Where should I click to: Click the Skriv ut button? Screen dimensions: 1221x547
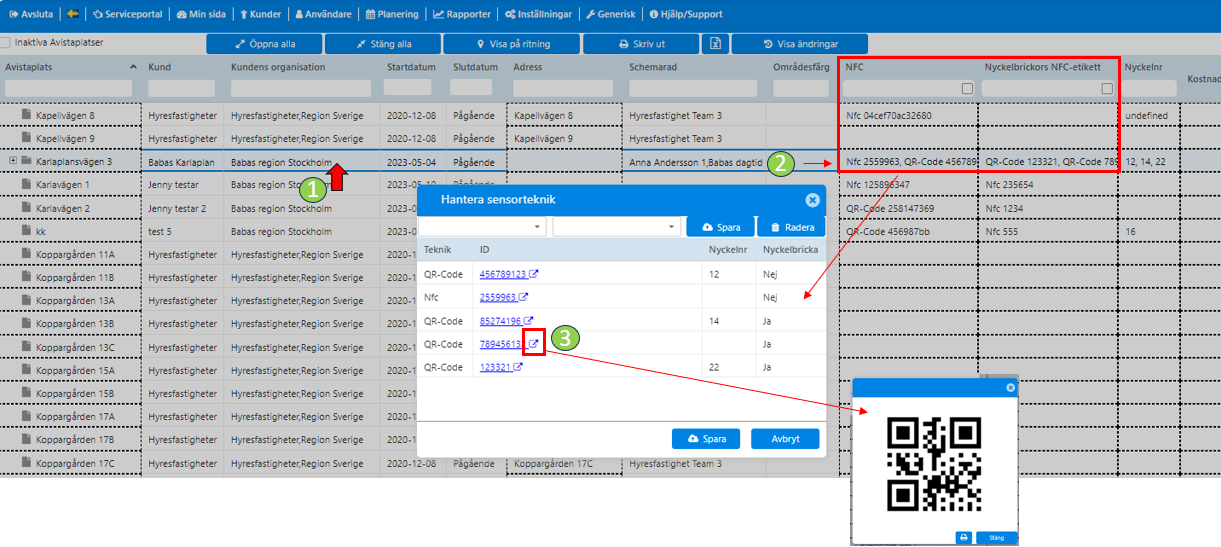(x=641, y=44)
